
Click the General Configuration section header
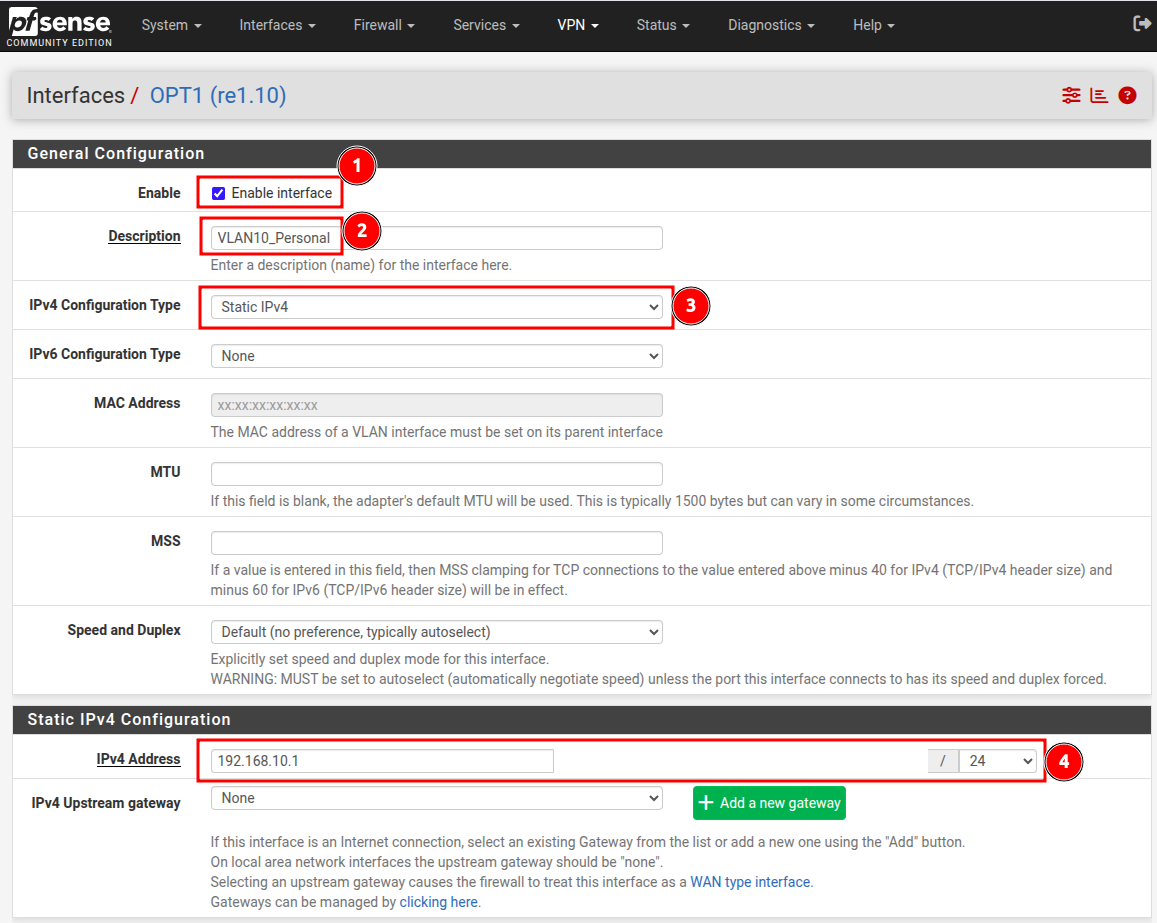581,153
